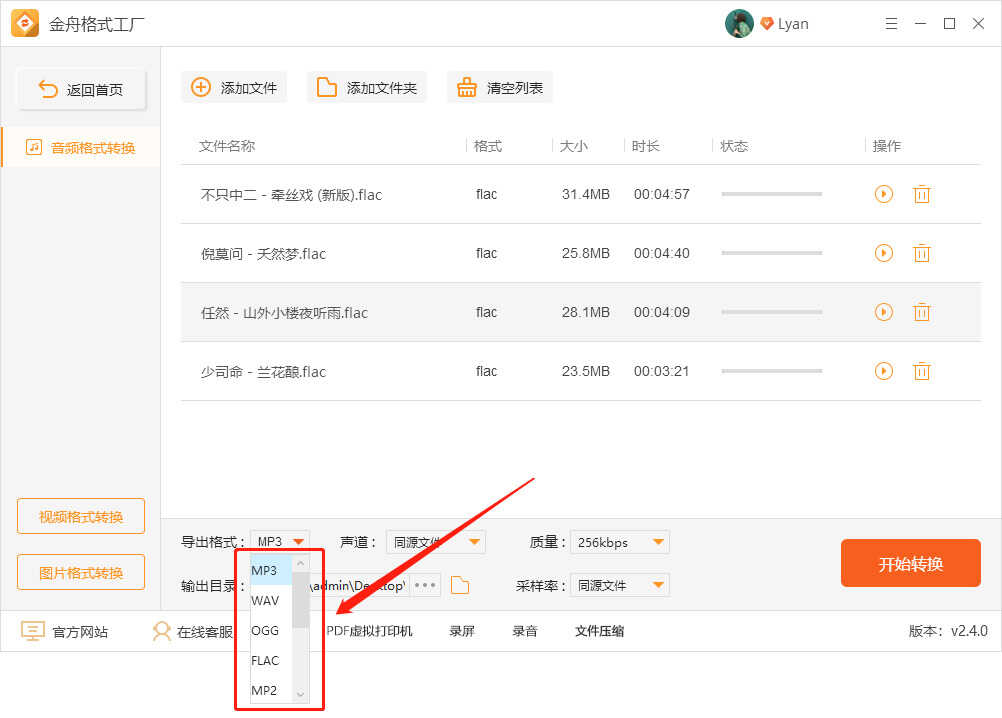Screen dimensions: 1002x718
Task: Expand the 导出格式 MP3 dropdown
Action: click(x=280, y=542)
